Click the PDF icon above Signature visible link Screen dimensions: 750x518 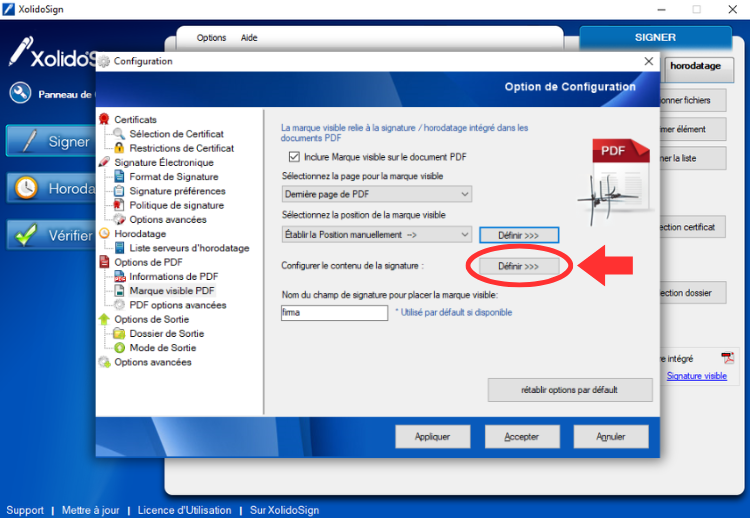coord(727,358)
